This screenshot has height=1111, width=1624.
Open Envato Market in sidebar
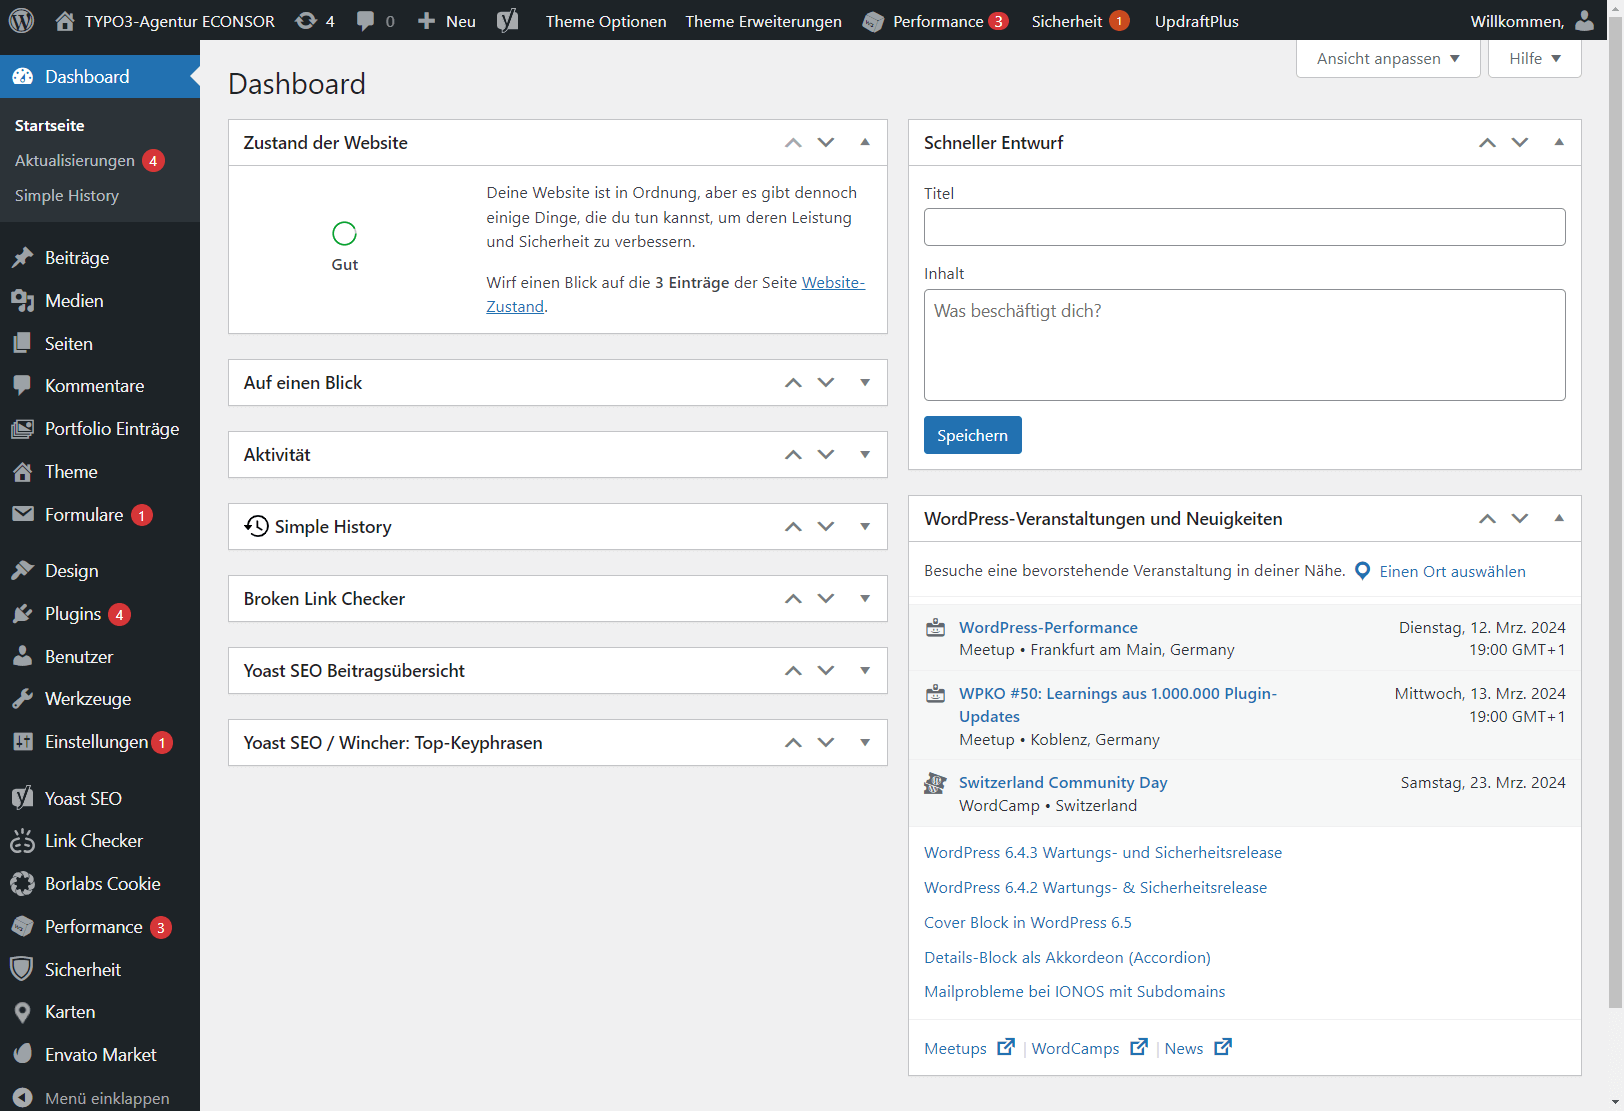100,1055
